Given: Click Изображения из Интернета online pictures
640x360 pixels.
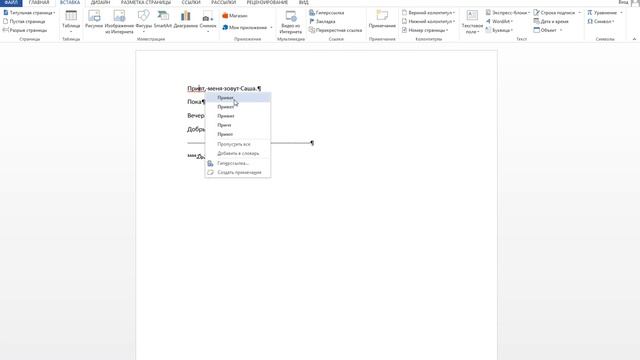Looking at the screenshot, I should tap(119, 21).
